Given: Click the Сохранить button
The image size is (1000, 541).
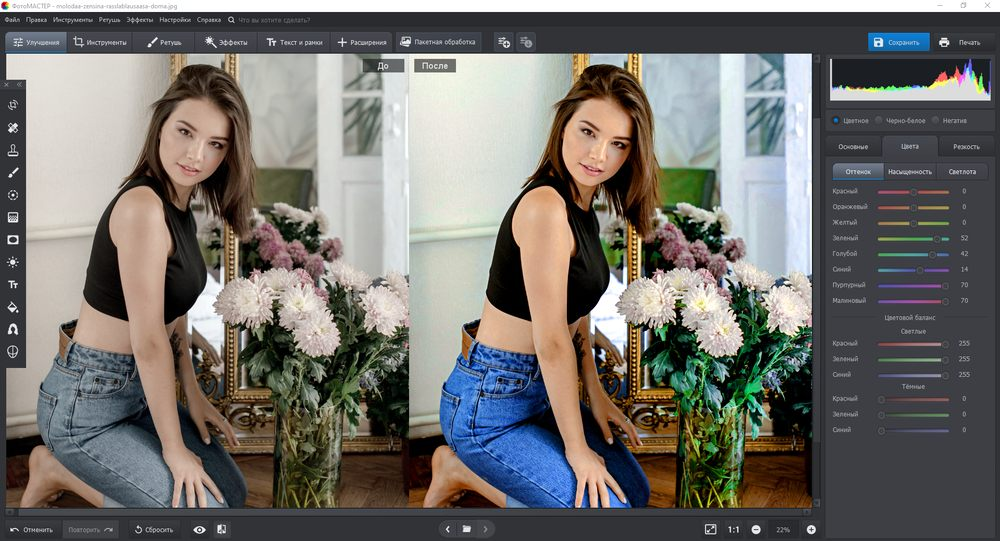Looking at the screenshot, I should click(x=898, y=42).
